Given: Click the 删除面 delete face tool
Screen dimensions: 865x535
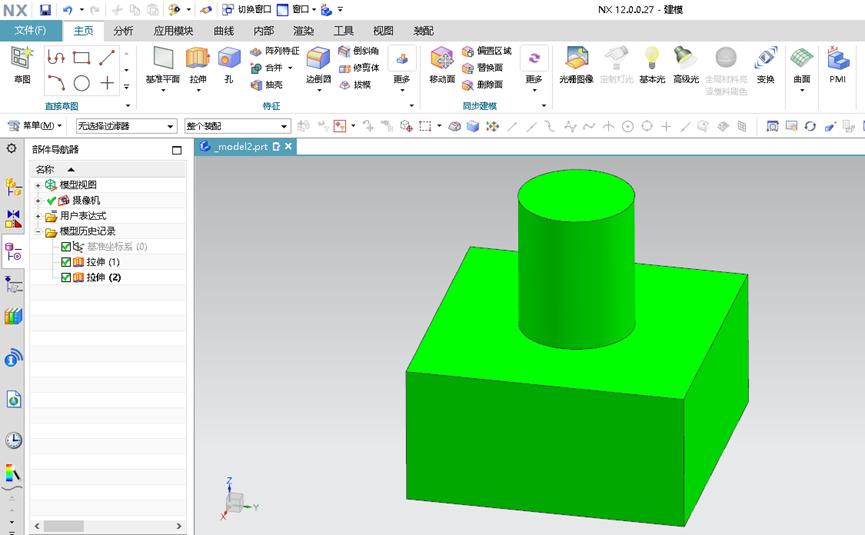Looking at the screenshot, I should 483,84.
